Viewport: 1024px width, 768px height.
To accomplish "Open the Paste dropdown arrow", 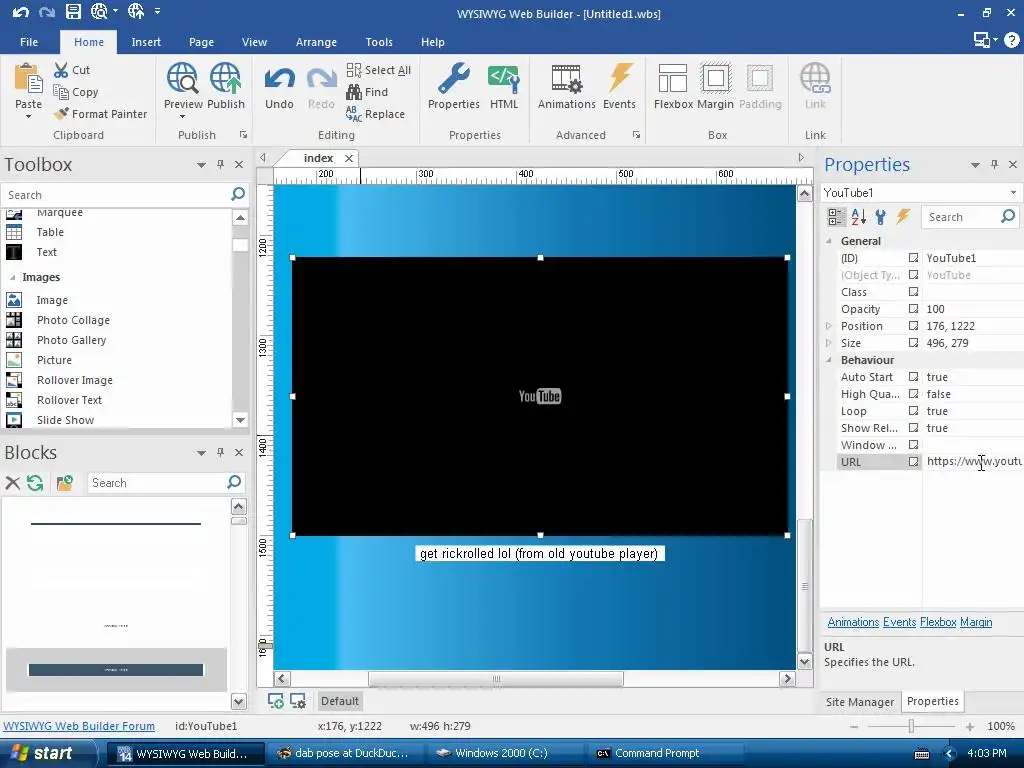I will pos(28,116).
